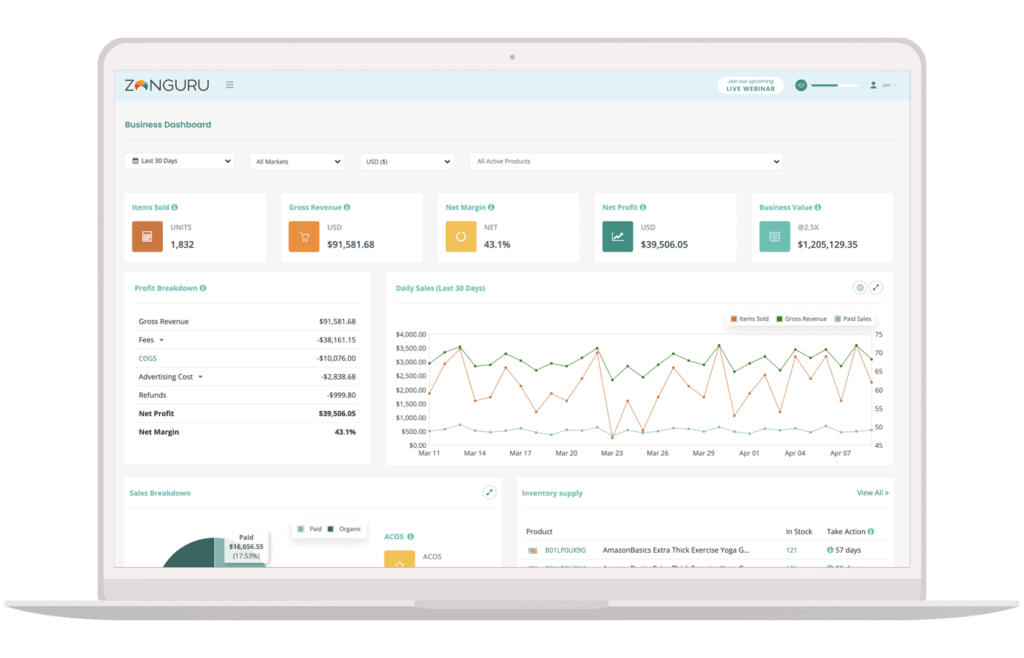Click the Gross Revenue shopping cart icon

coord(304,236)
